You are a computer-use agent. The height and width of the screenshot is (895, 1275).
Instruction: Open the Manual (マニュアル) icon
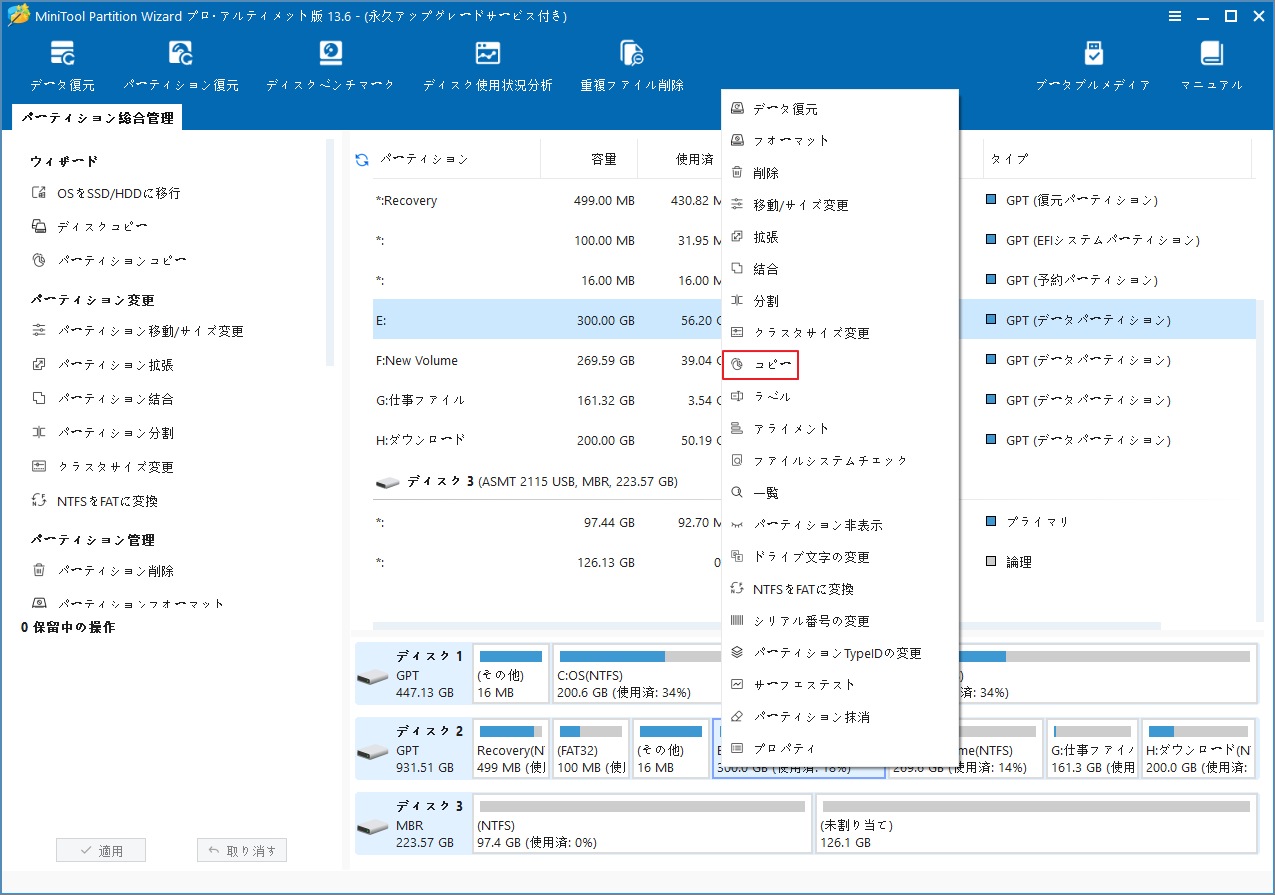(x=1212, y=66)
